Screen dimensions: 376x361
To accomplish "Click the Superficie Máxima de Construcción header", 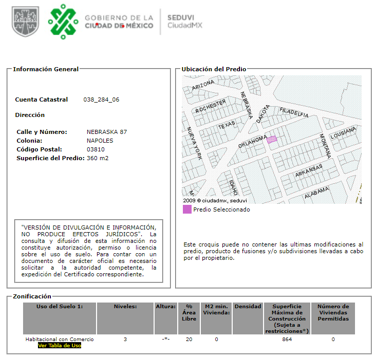I will (287, 318).
